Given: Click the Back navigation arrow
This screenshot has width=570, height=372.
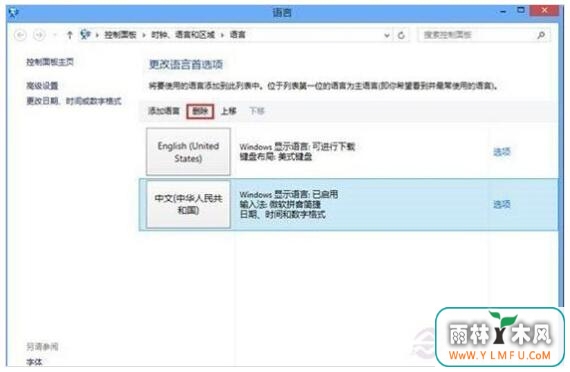Looking at the screenshot, I should tap(20, 35).
